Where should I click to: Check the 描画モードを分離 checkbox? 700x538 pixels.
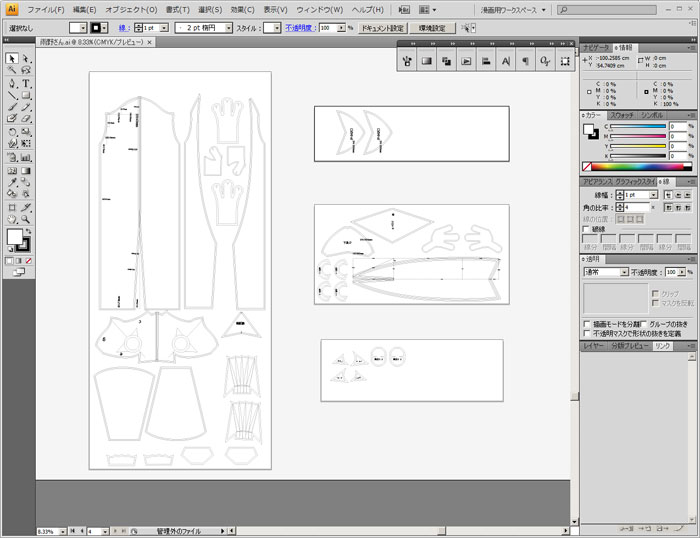pyautogui.click(x=587, y=325)
